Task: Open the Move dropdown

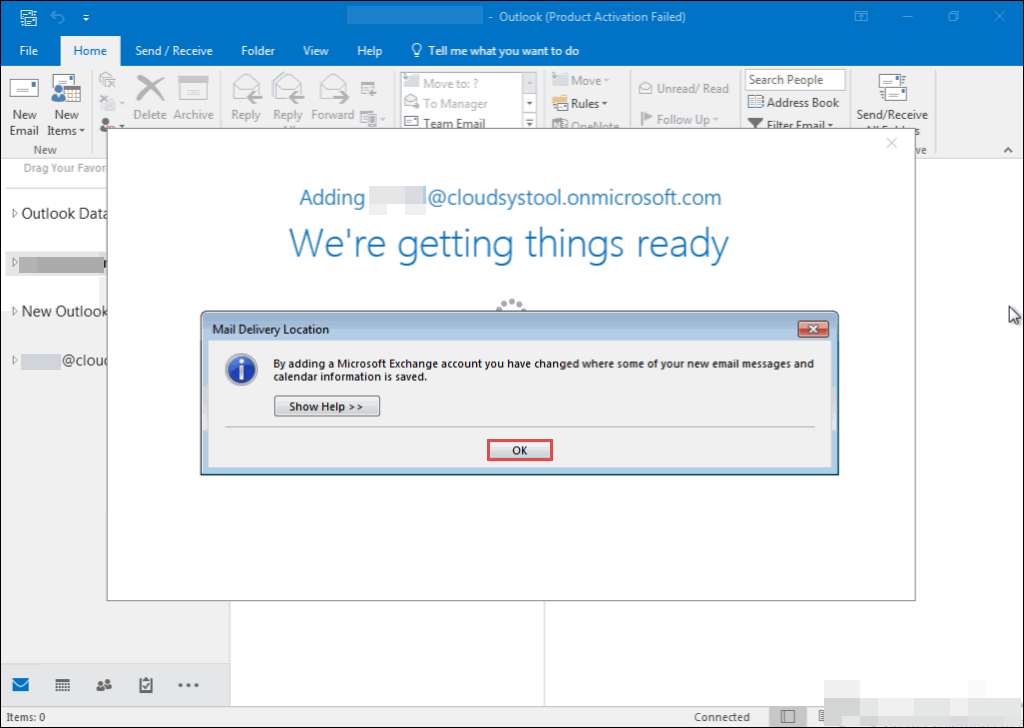Action: pyautogui.click(x=581, y=80)
